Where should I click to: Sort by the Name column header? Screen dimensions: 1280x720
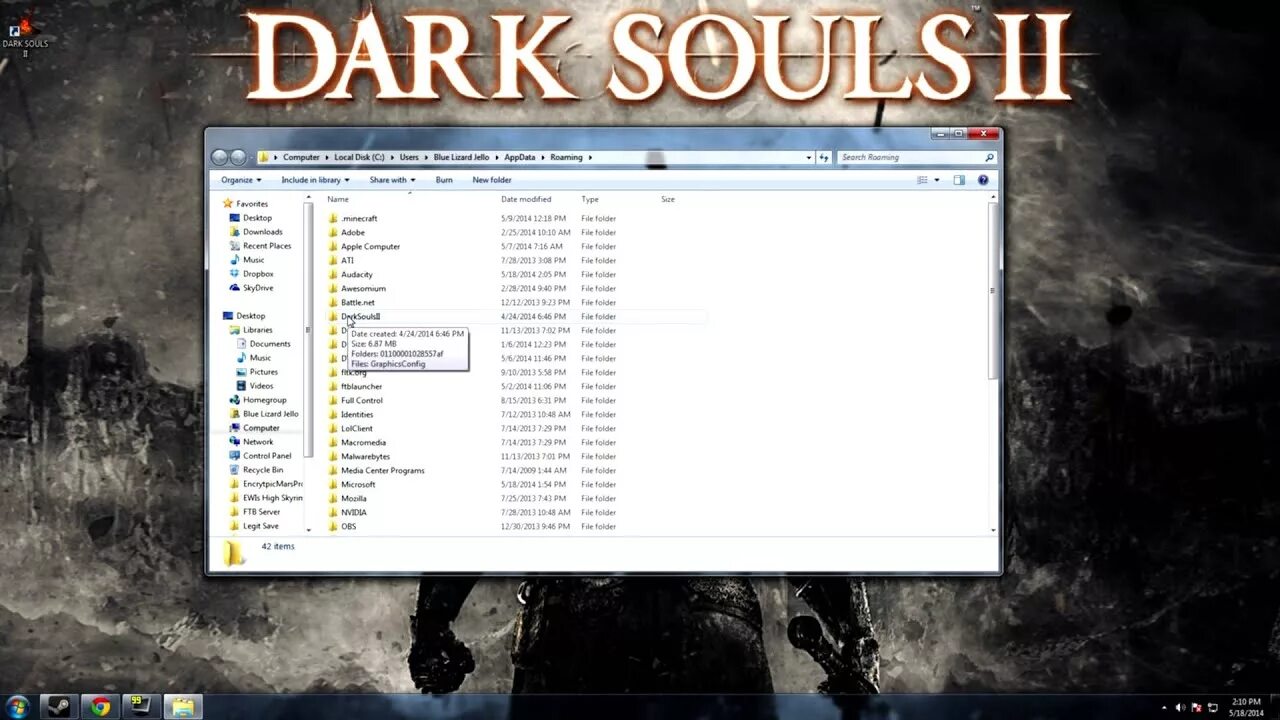338,199
